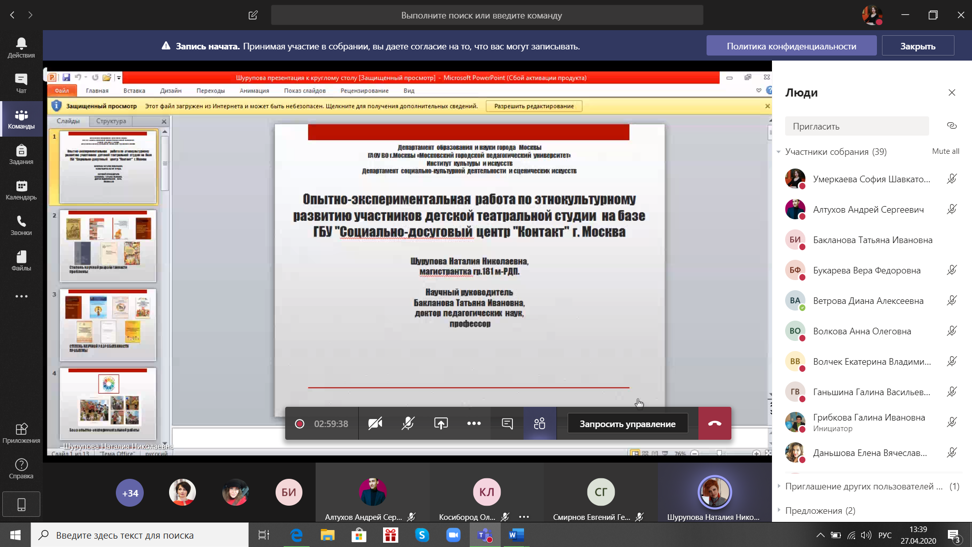This screenshot has height=547, width=972.
Task: Toggle the camera on in call bar
Action: [x=375, y=424]
